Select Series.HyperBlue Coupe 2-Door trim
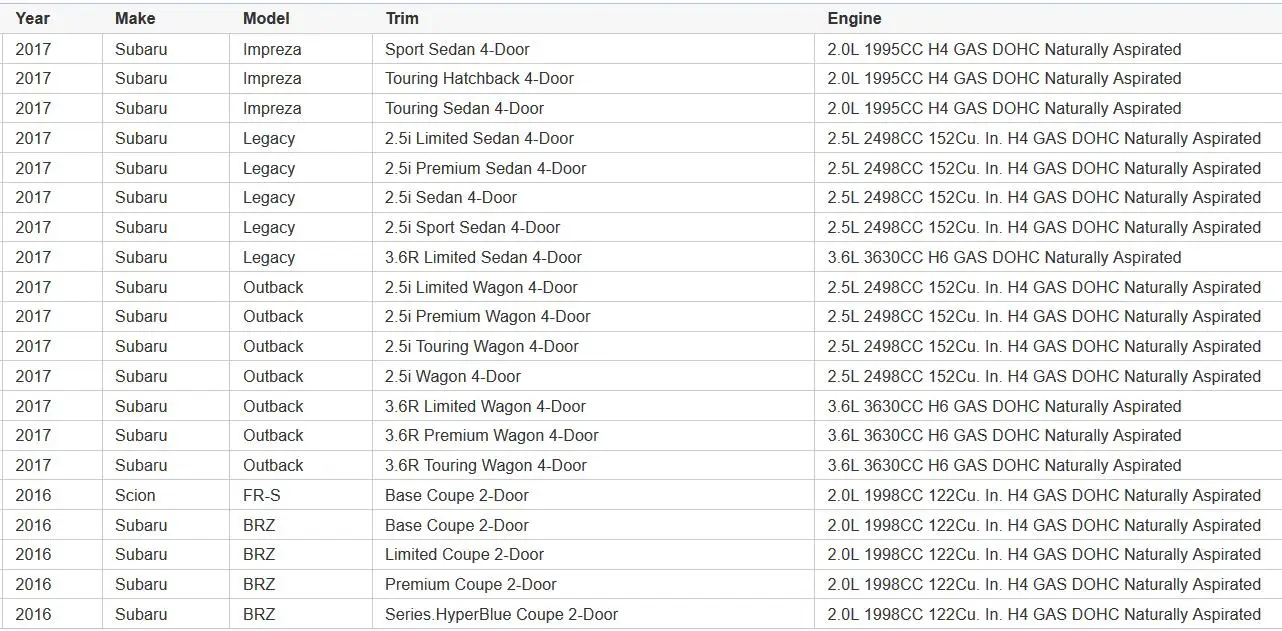 pos(593,614)
